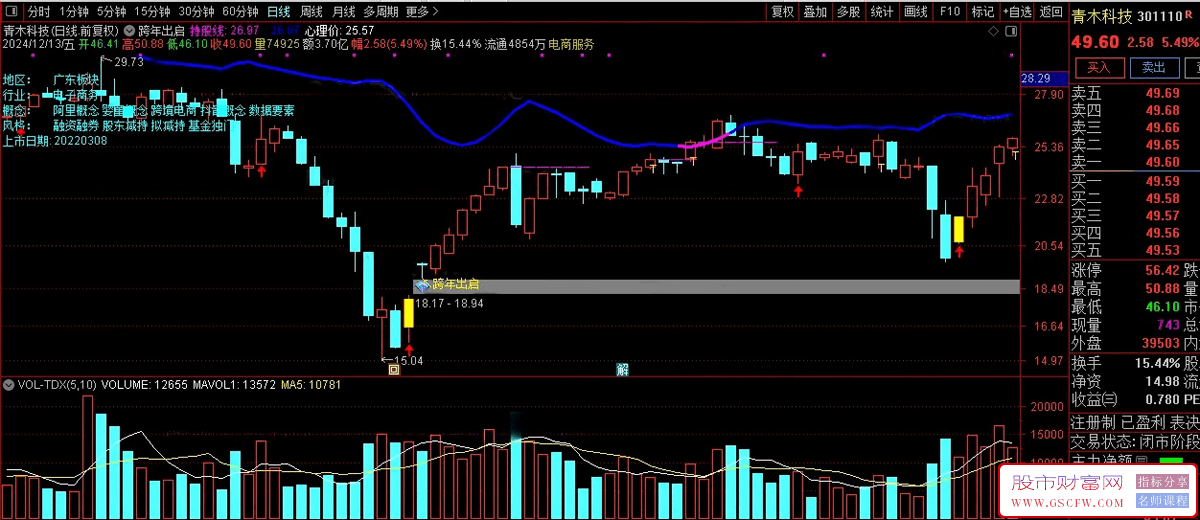Select the 1分钟 period tab
Viewport: 1200px width, 520px height.
[74, 12]
